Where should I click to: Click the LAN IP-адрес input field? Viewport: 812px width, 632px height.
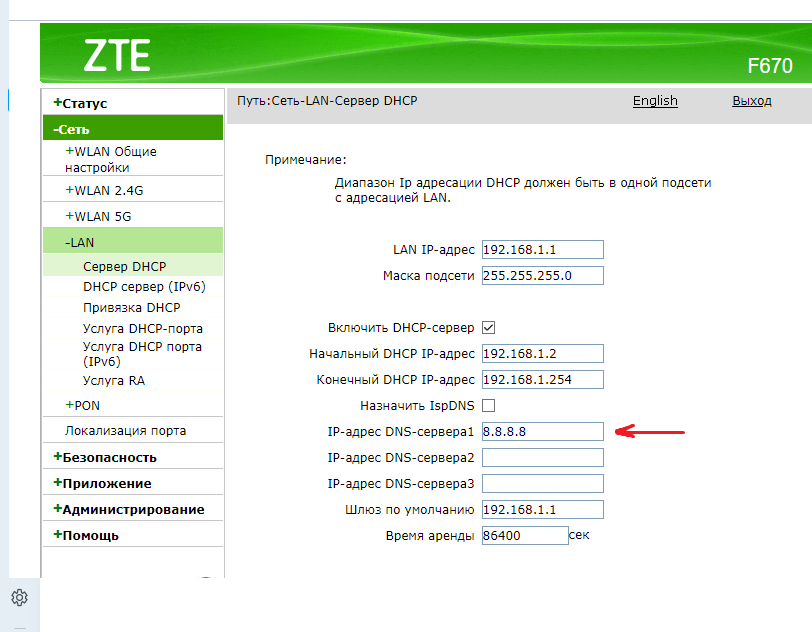click(x=543, y=250)
